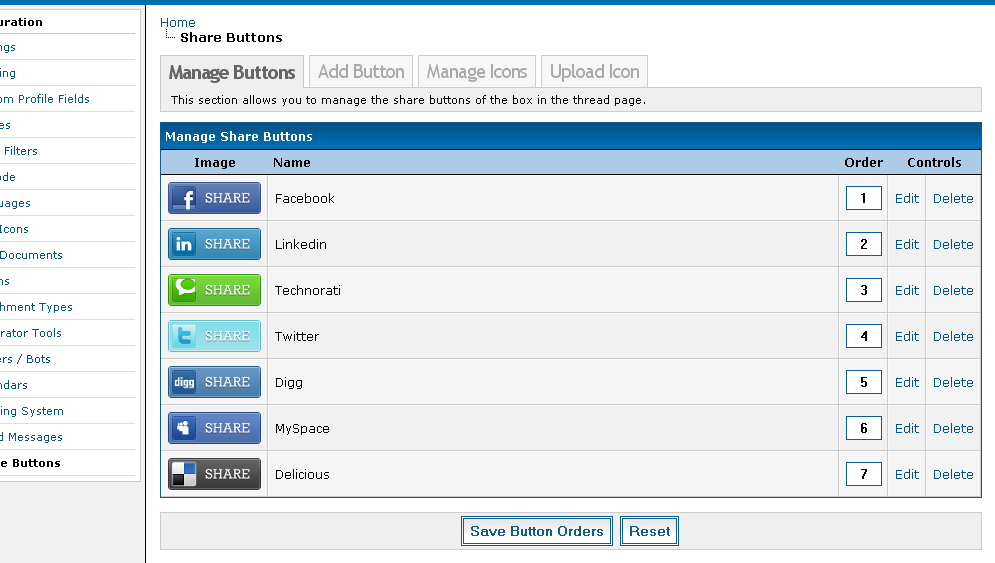Click the Linkedin share button image
The image size is (995, 563).
214,244
